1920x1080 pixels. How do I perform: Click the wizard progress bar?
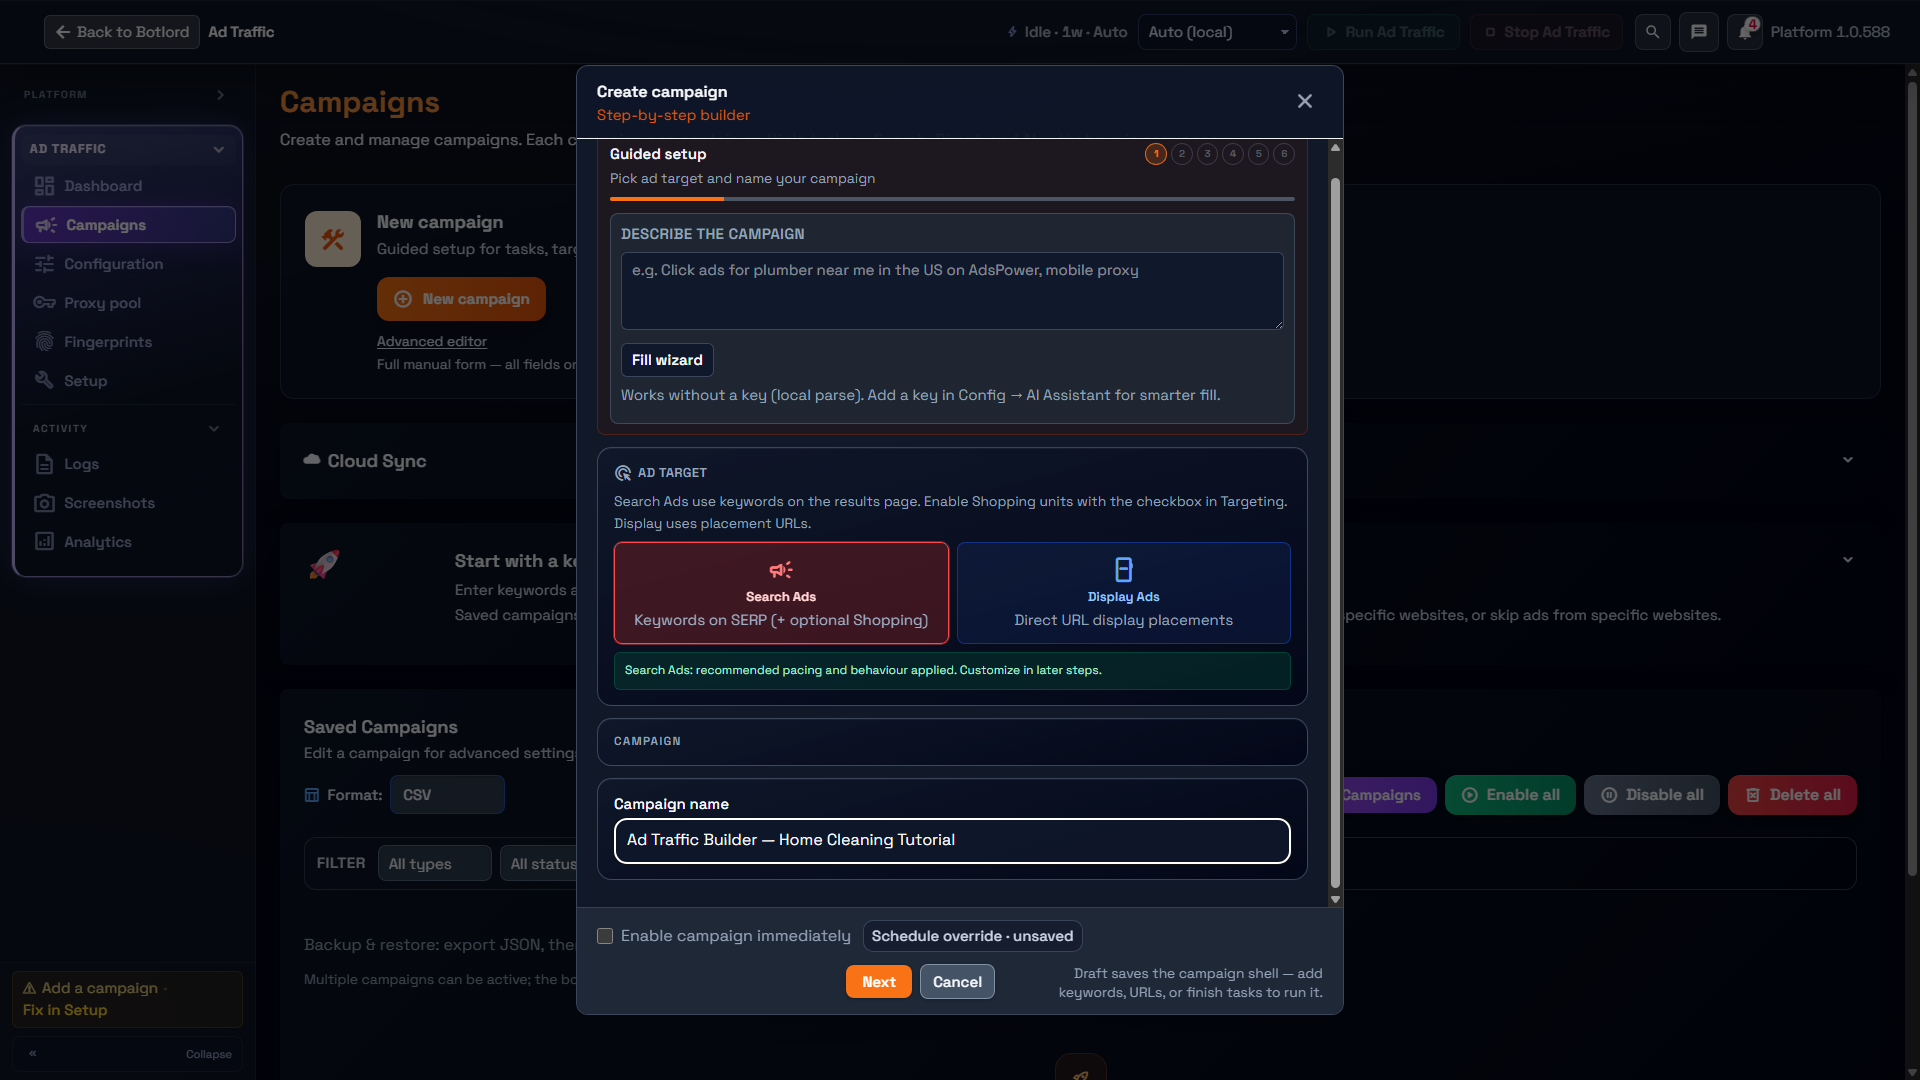pyautogui.click(x=952, y=199)
